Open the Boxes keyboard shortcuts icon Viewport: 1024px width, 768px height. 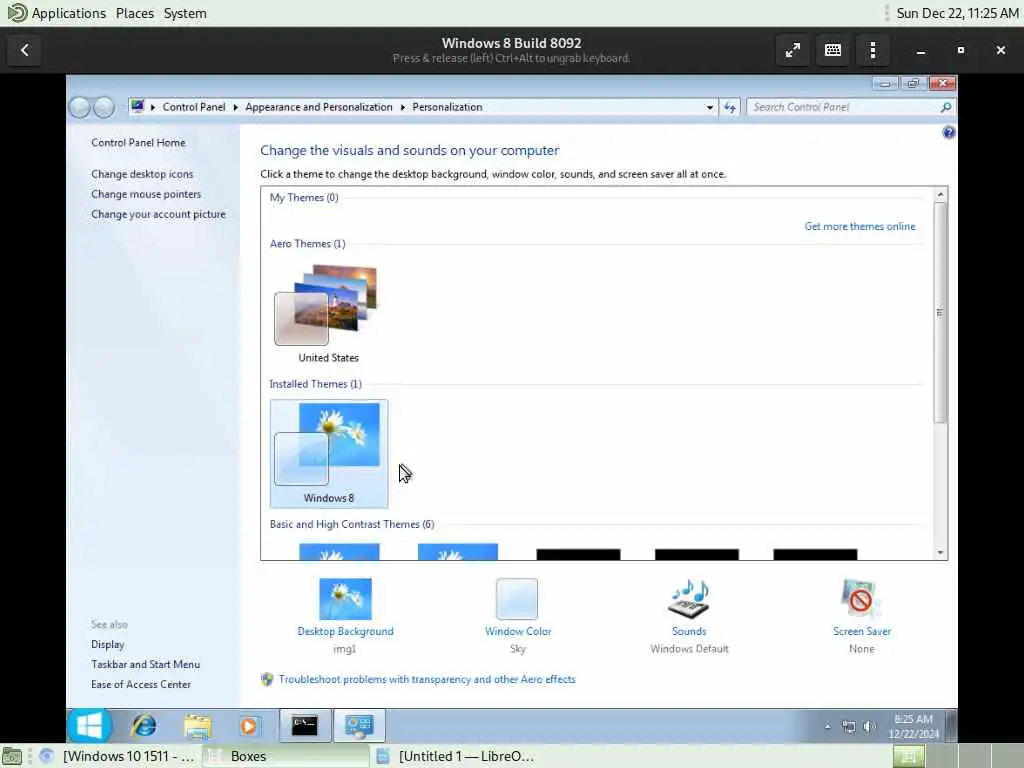click(833, 50)
